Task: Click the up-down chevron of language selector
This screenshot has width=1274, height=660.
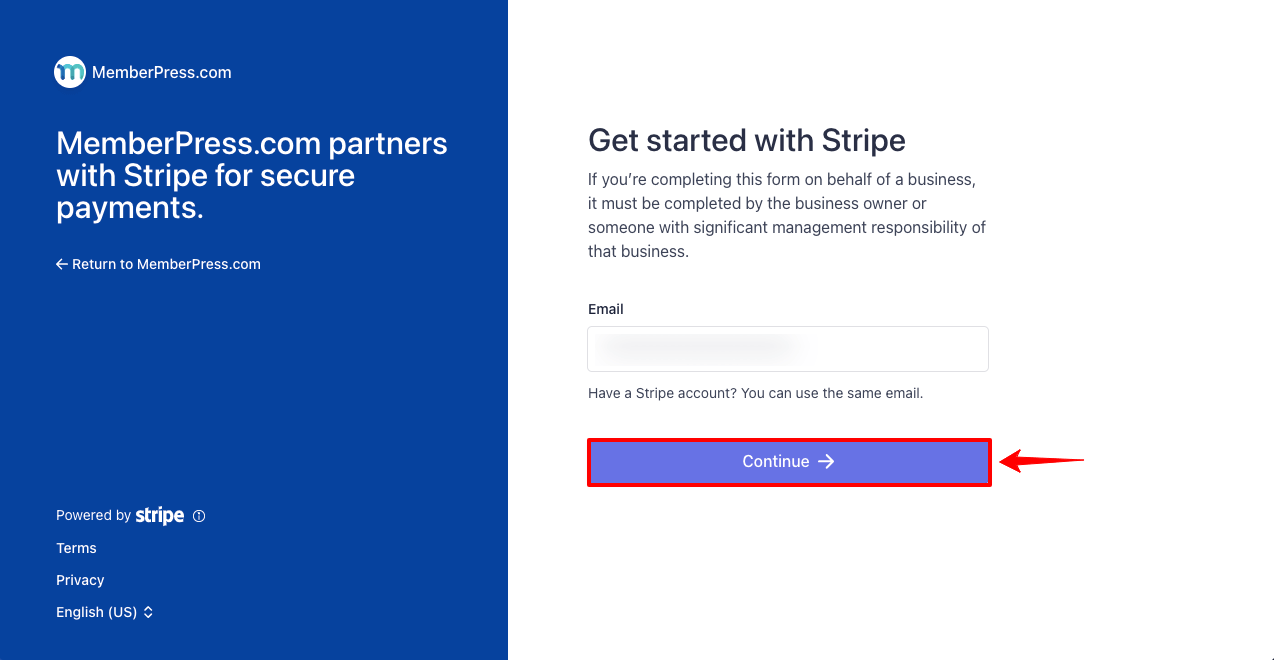Action: [148, 612]
